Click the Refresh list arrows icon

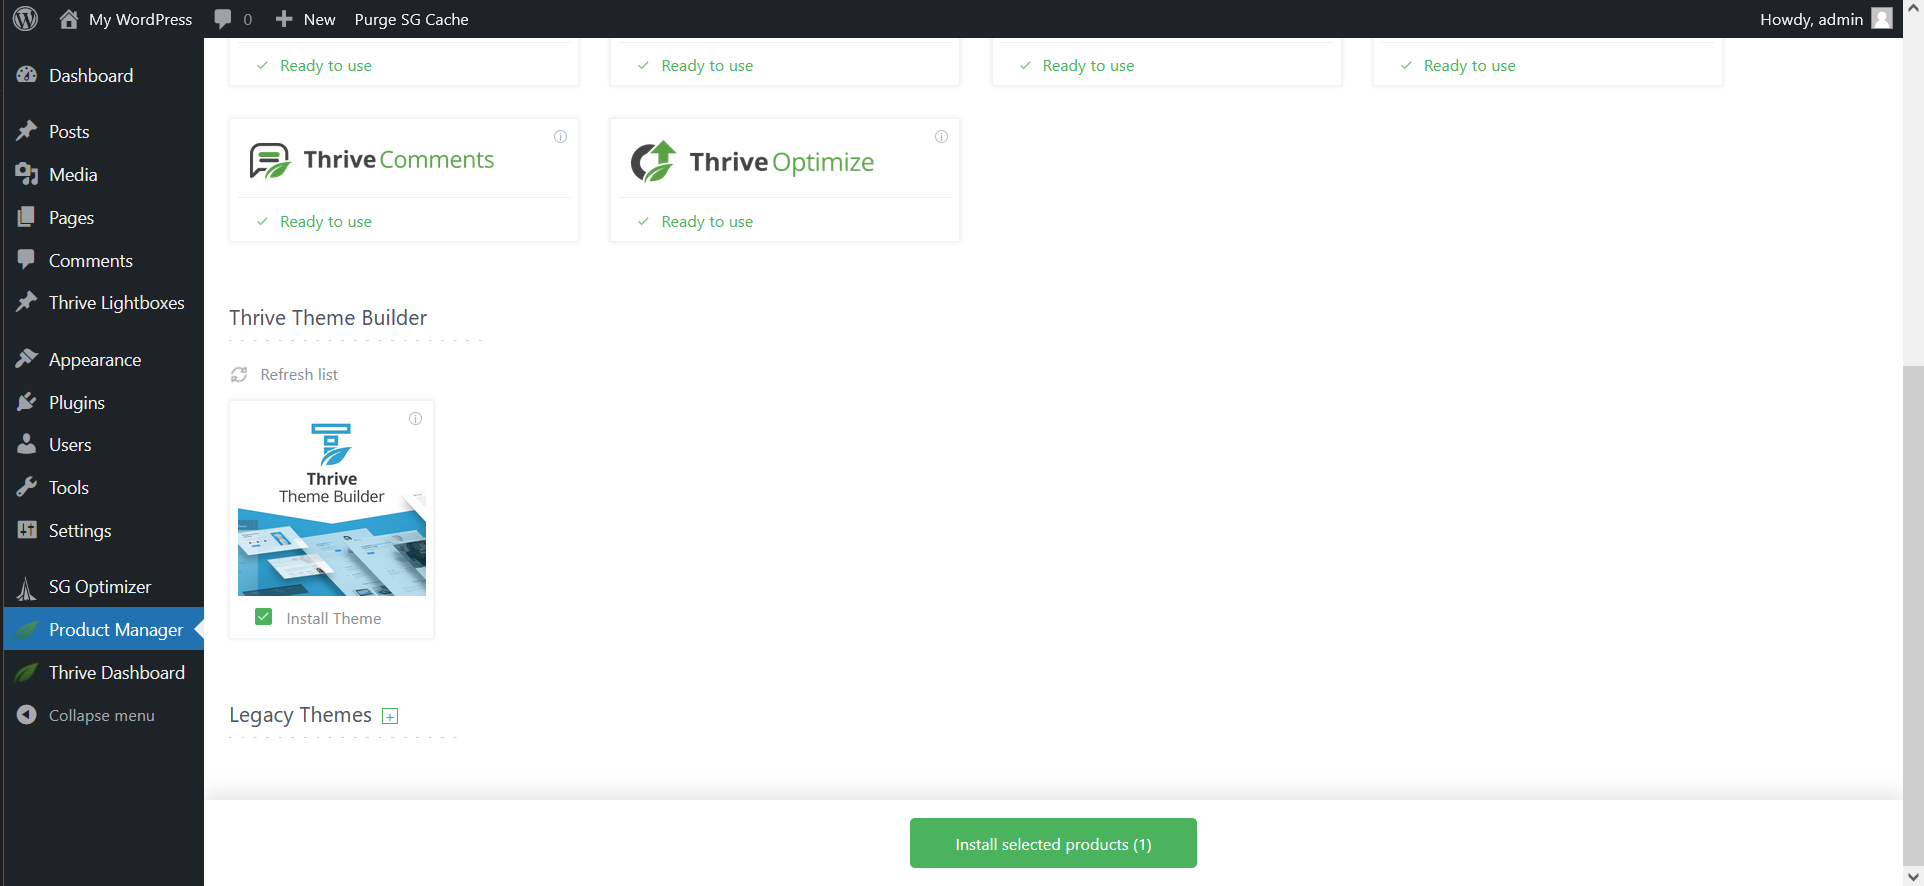(239, 374)
